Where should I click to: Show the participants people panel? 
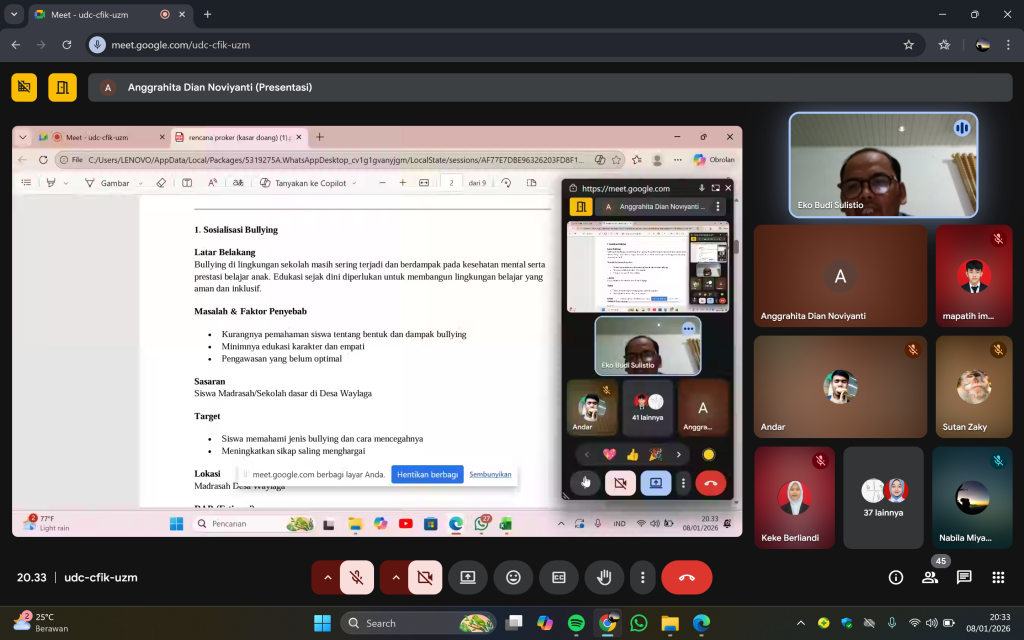pyautogui.click(x=930, y=578)
